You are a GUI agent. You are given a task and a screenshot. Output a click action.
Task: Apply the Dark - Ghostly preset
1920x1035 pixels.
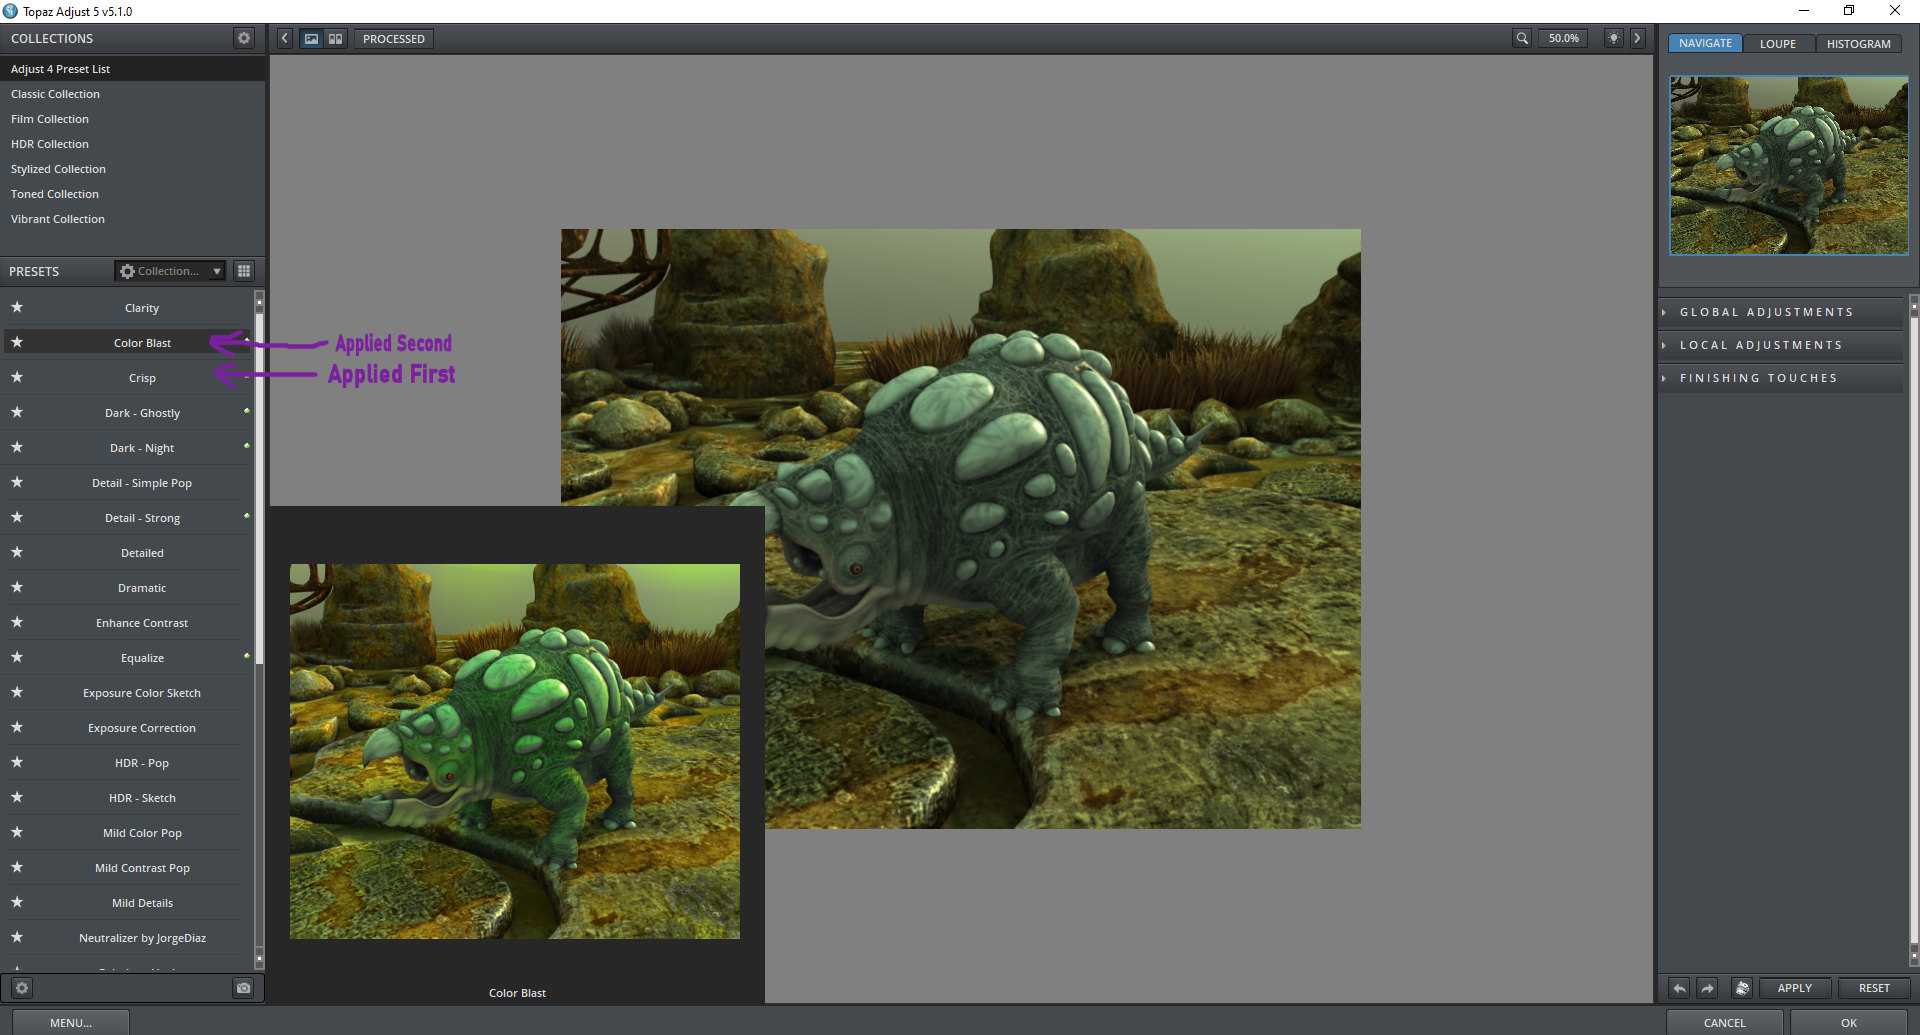click(142, 413)
